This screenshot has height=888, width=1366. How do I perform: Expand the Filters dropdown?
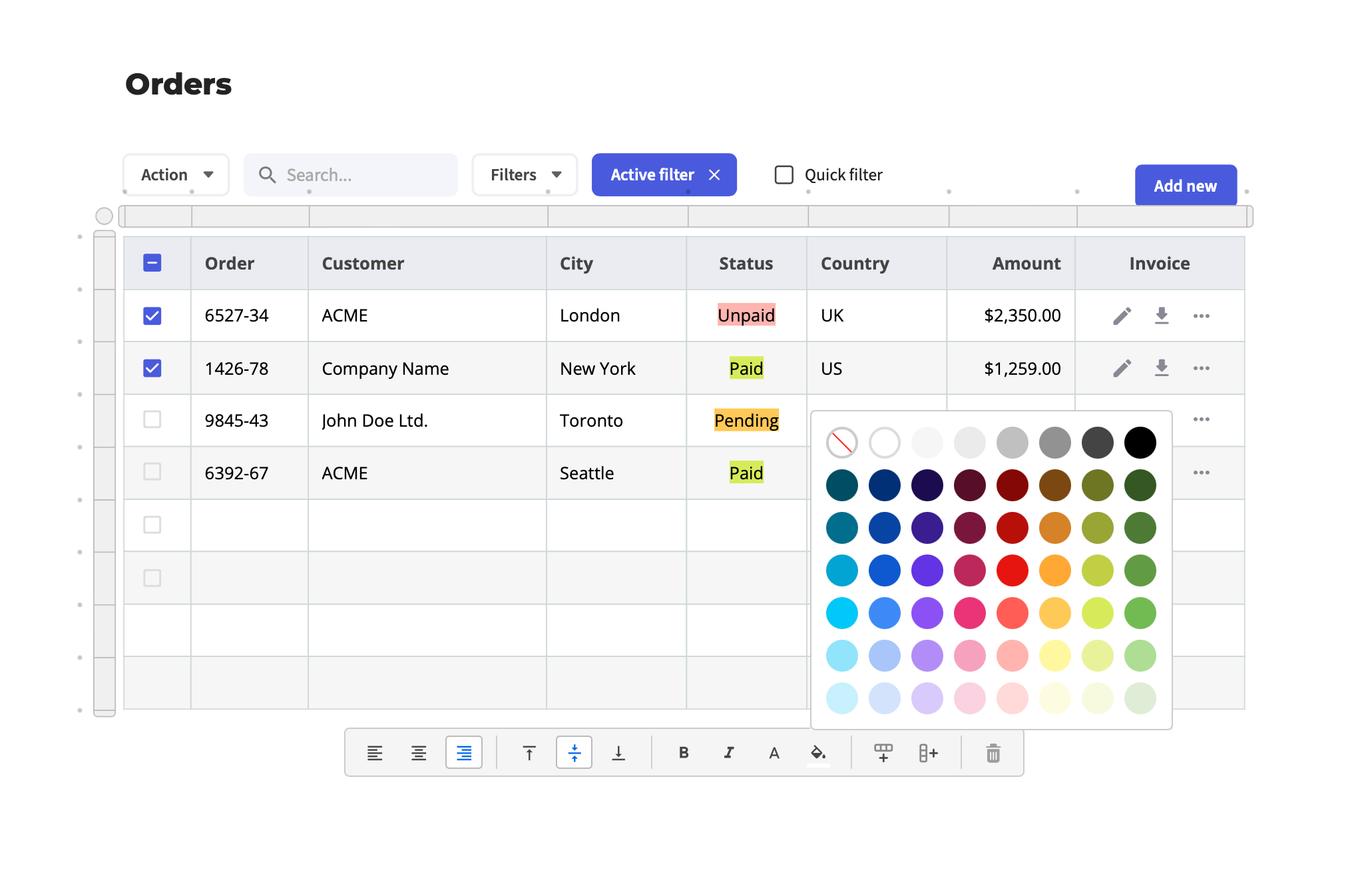[x=524, y=174]
